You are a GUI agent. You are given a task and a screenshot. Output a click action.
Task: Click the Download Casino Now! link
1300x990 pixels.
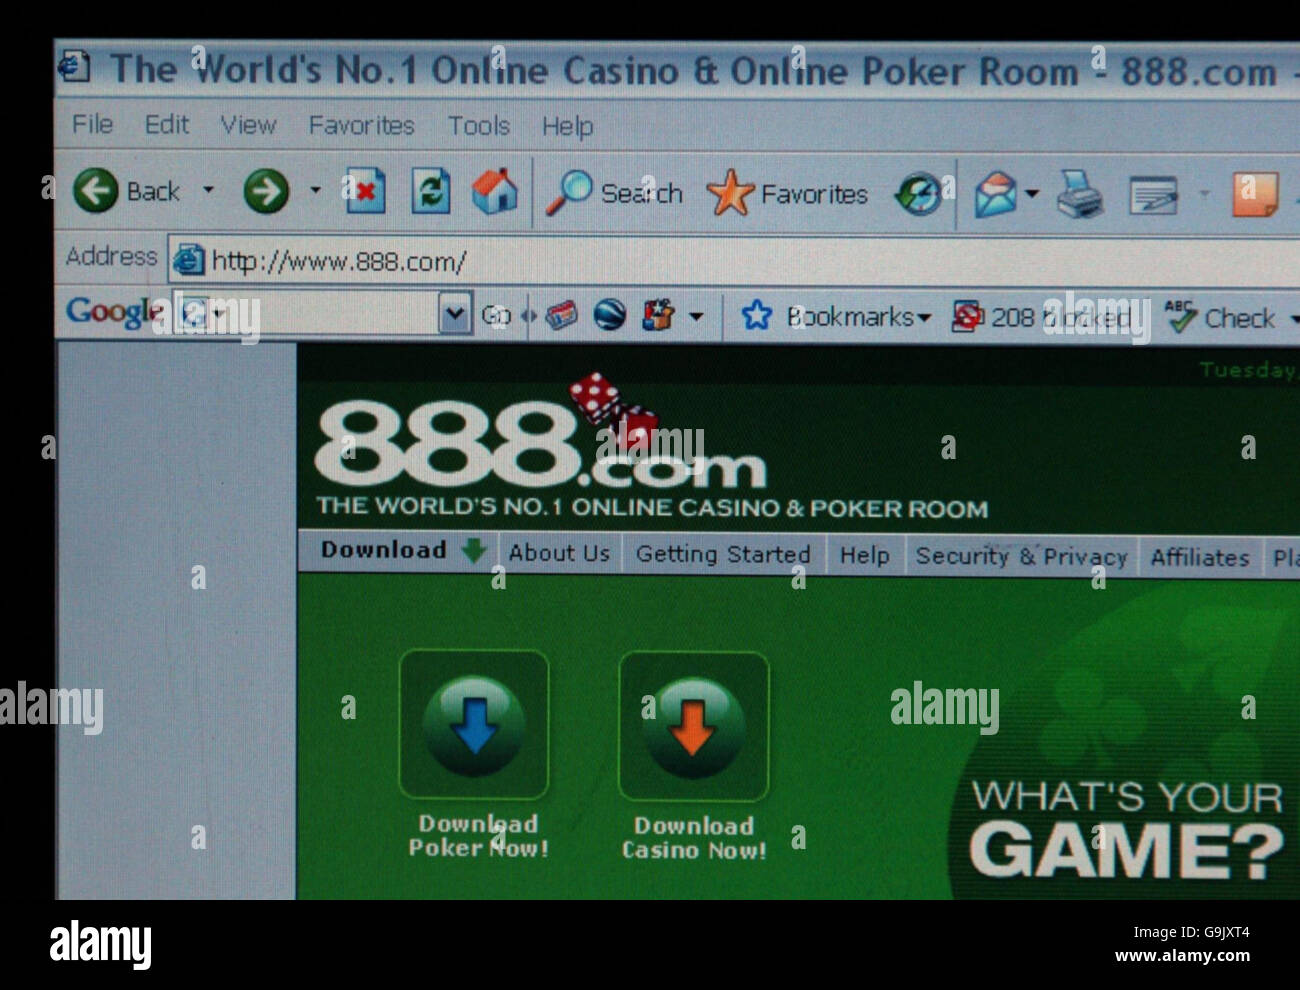coord(694,838)
